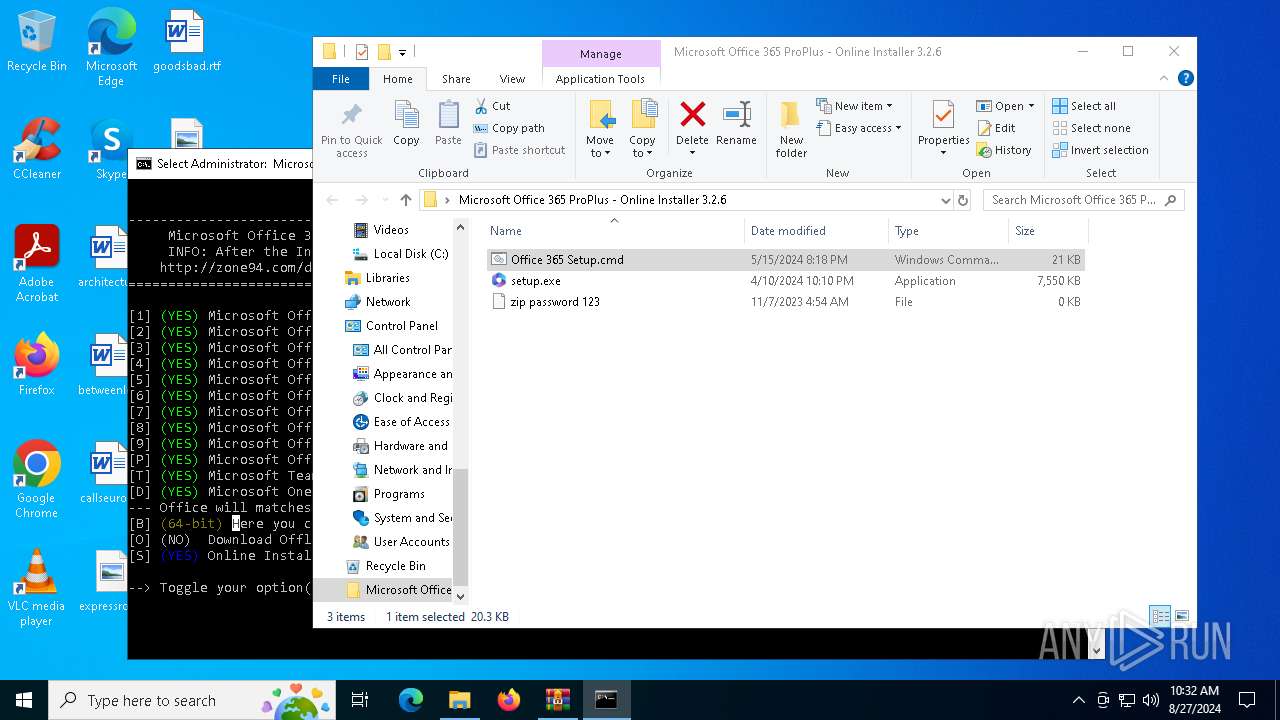
Task: Select Office 365 Setup.cmd file
Action: [786, 260]
